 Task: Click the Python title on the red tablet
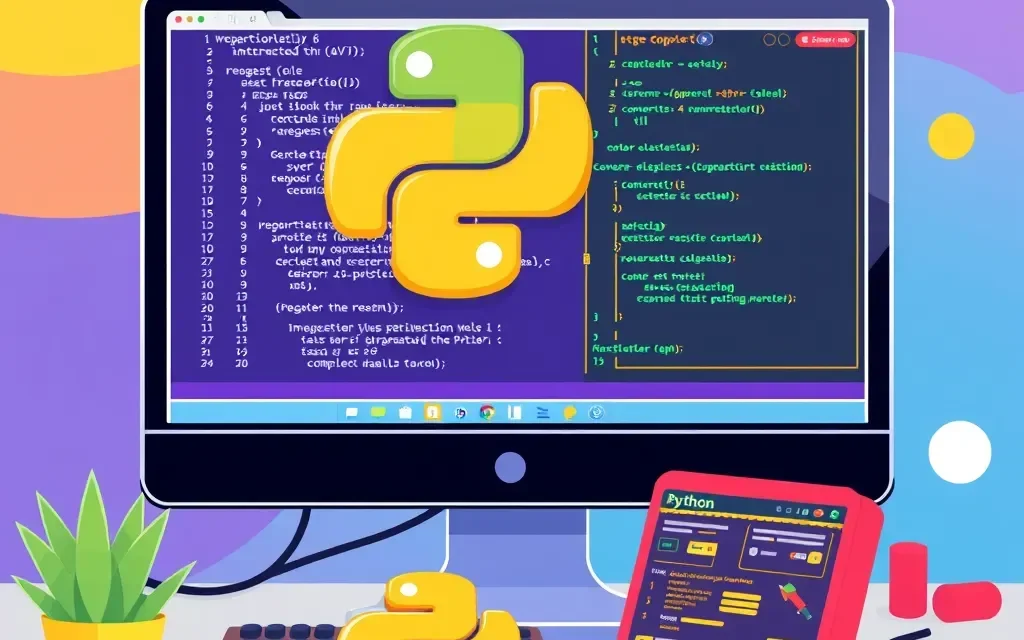[690, 502]
